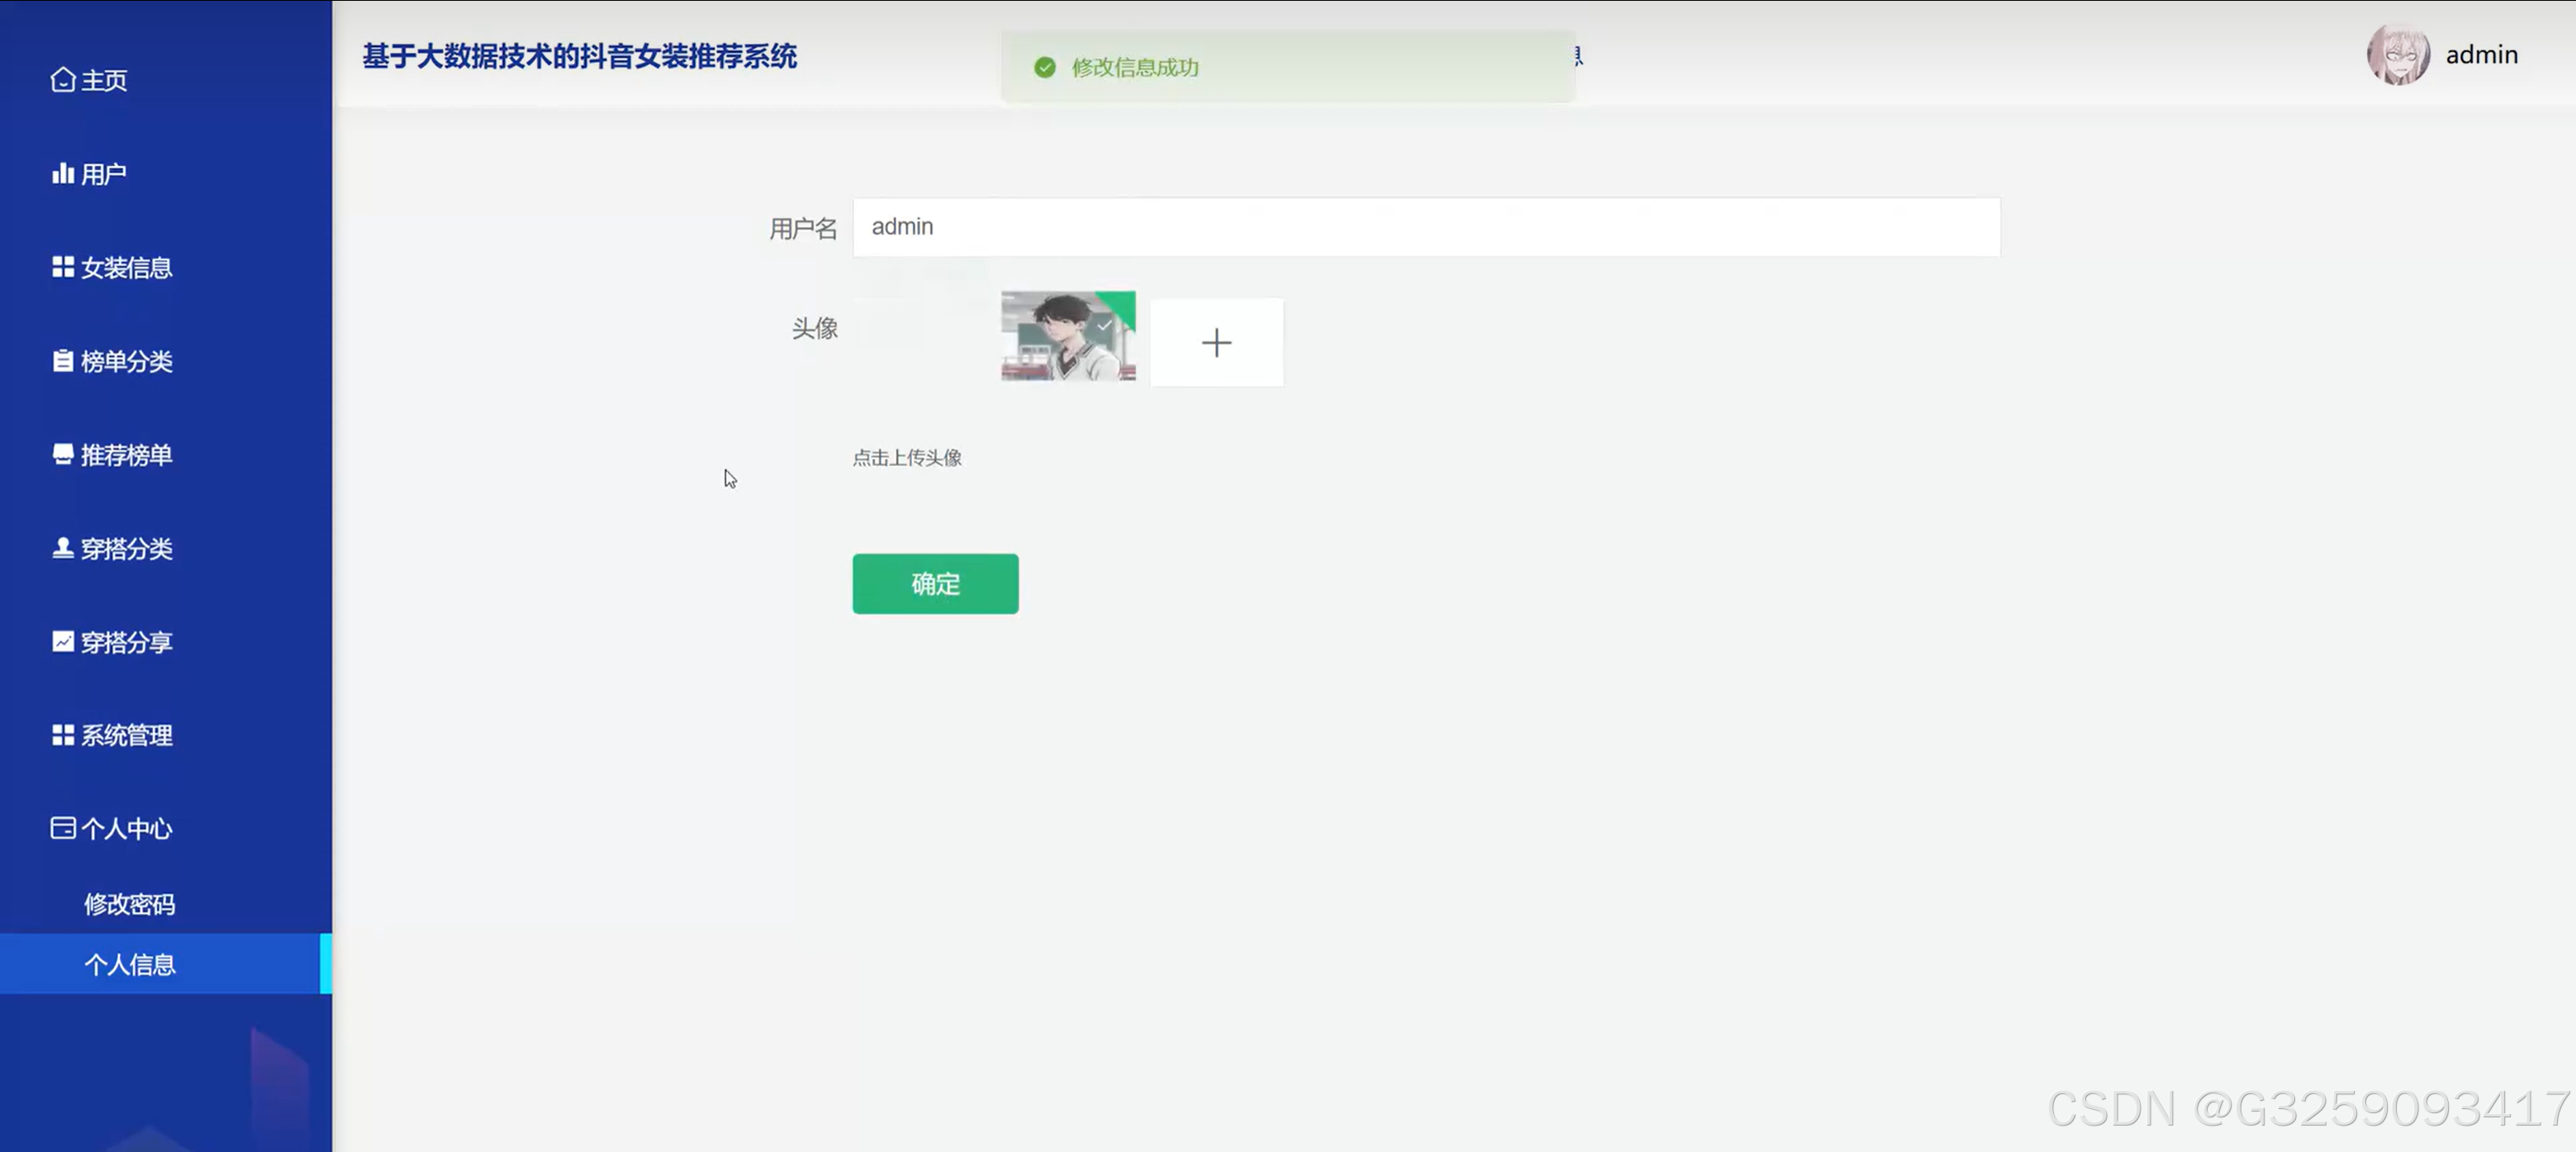Click the admin username in header
This screenshot has height=1152, width=2576.
[2482, 55]
